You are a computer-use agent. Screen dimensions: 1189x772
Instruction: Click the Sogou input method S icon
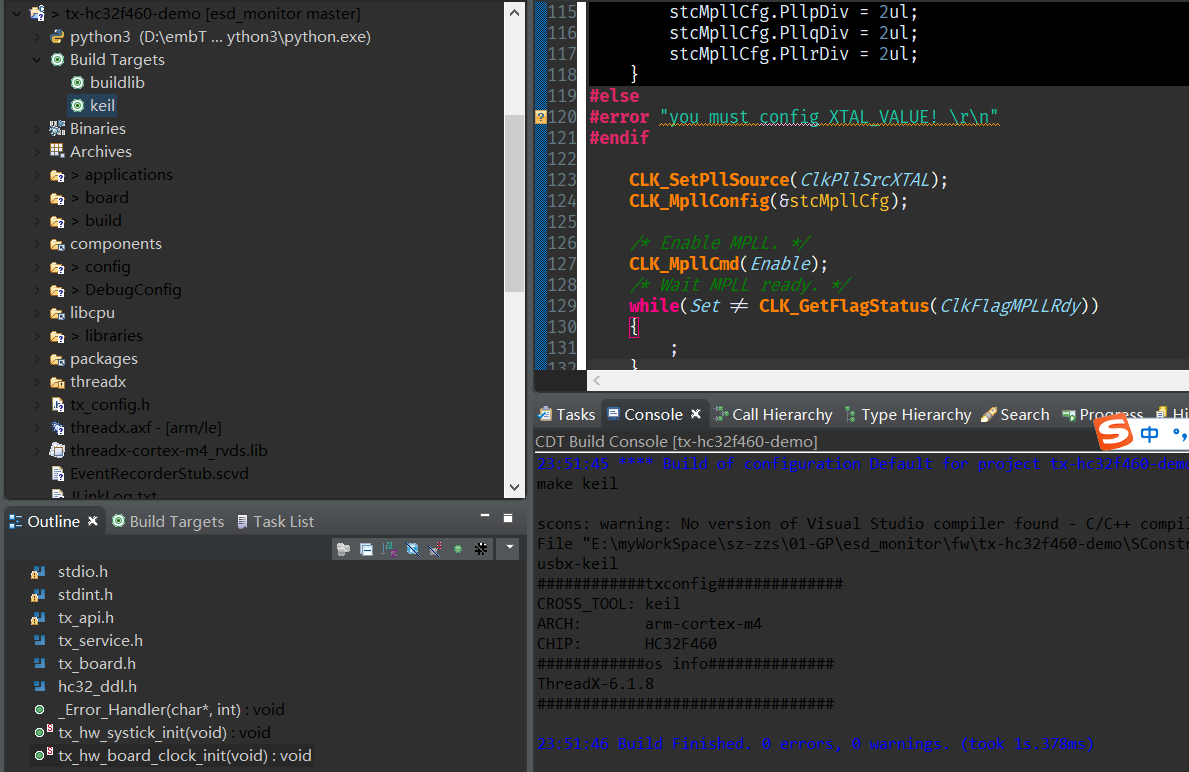(1115, 434)
